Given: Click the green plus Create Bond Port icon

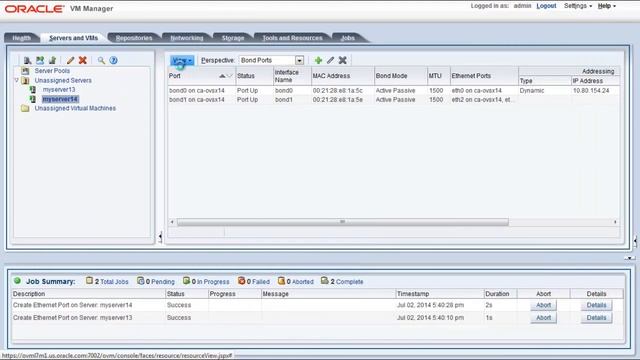Looking at the screenshot, I should (318, 60).
